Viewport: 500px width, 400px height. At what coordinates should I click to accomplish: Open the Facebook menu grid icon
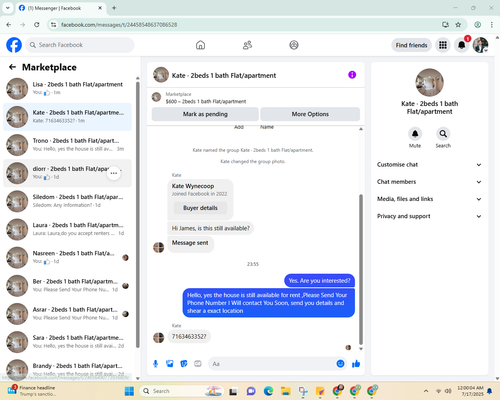coord(443,45)
